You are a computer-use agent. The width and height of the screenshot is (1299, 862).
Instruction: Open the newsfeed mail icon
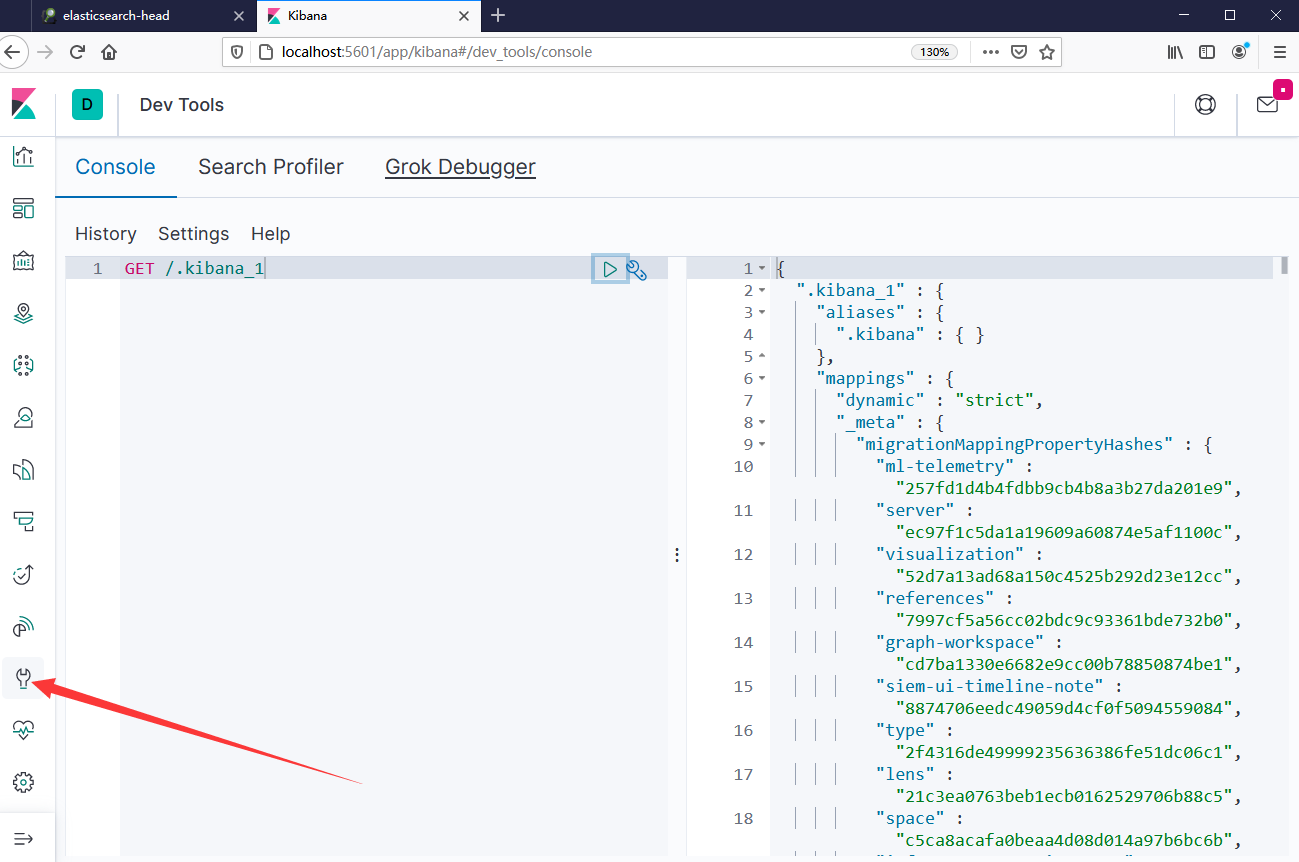tap(1267, 105)
